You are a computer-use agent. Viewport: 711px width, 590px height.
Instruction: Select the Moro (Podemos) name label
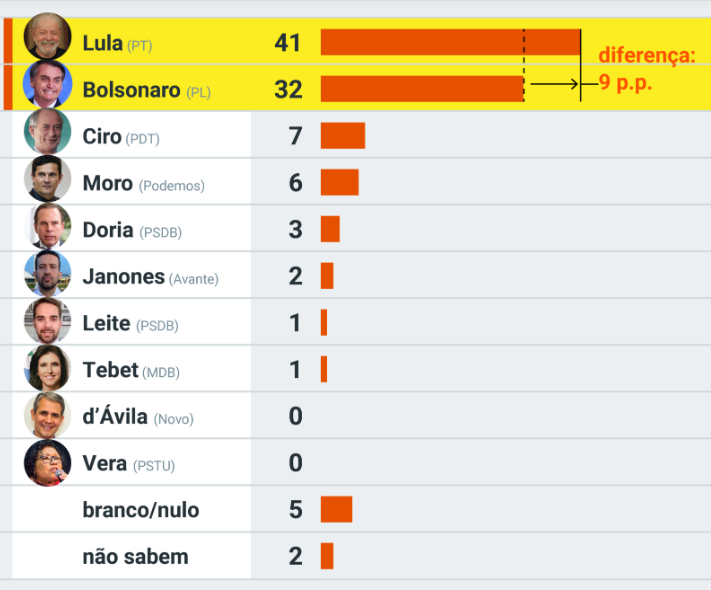pos(143,184)
